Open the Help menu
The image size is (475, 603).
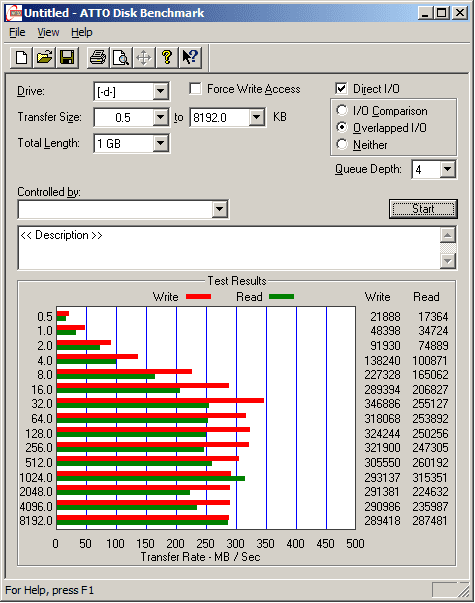point(82,33)
